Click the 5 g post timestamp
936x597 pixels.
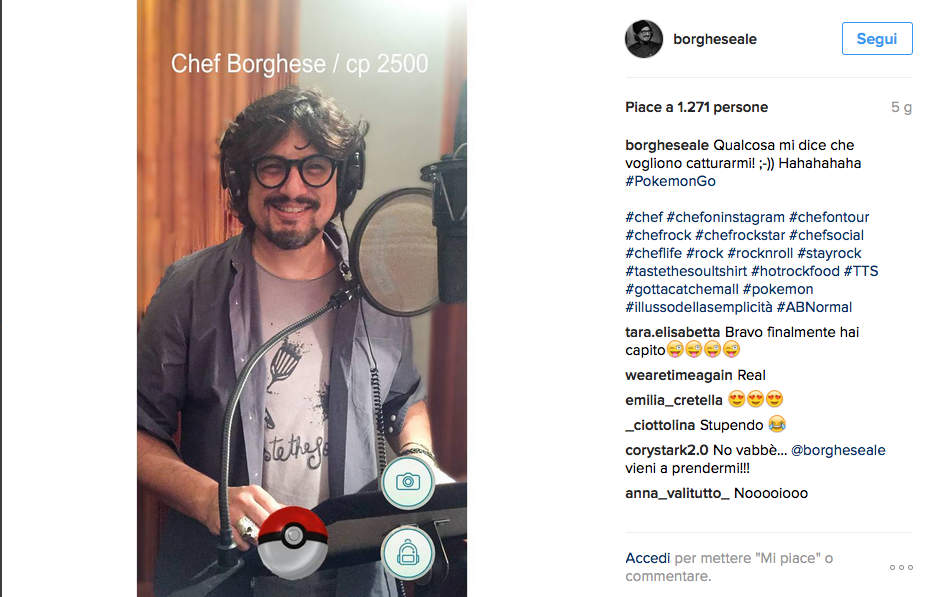[901, 107]
